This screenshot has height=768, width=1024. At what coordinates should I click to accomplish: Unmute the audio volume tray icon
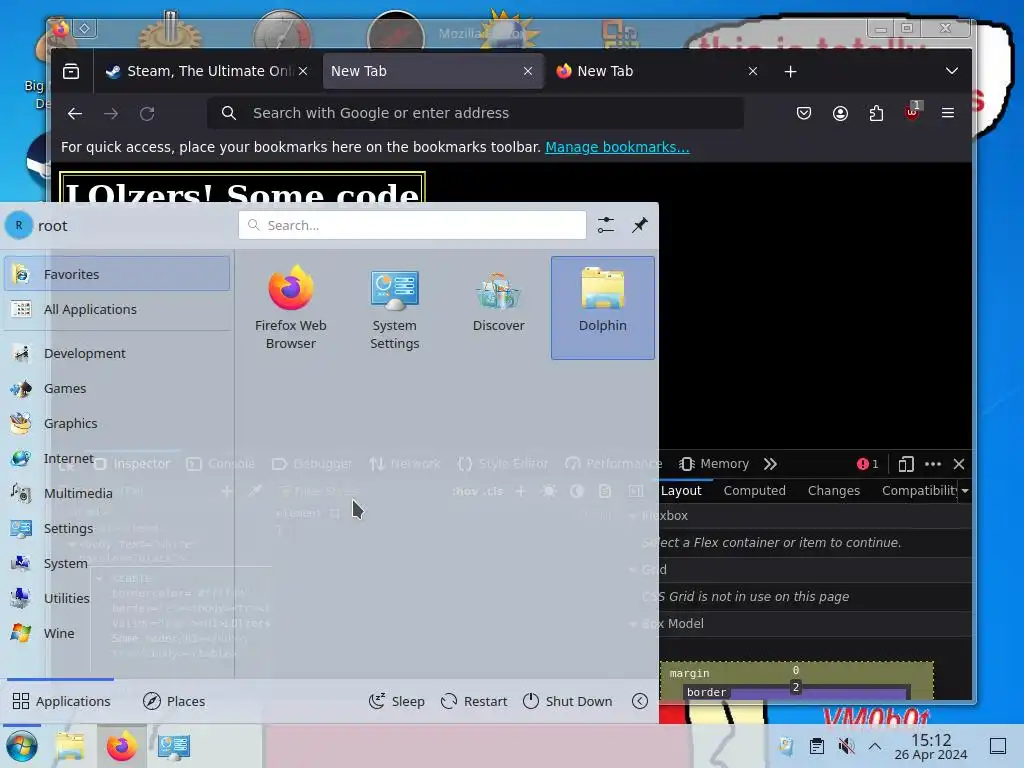[846, 746]
